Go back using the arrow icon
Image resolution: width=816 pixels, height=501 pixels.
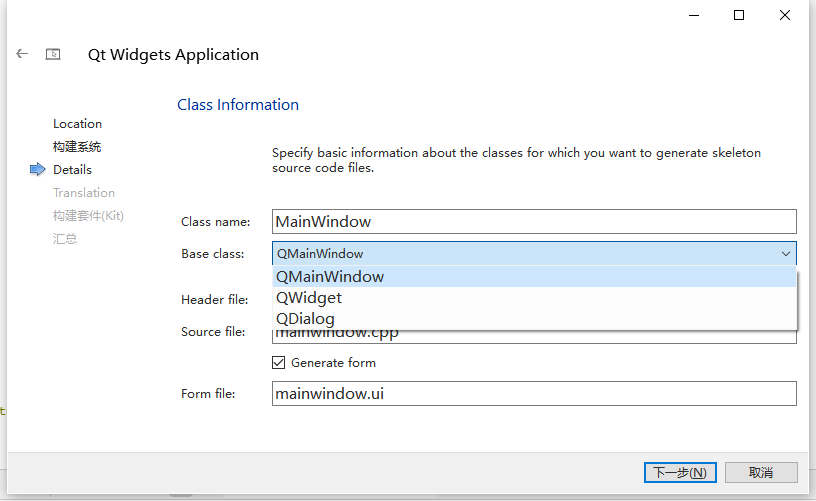(22, 54)
